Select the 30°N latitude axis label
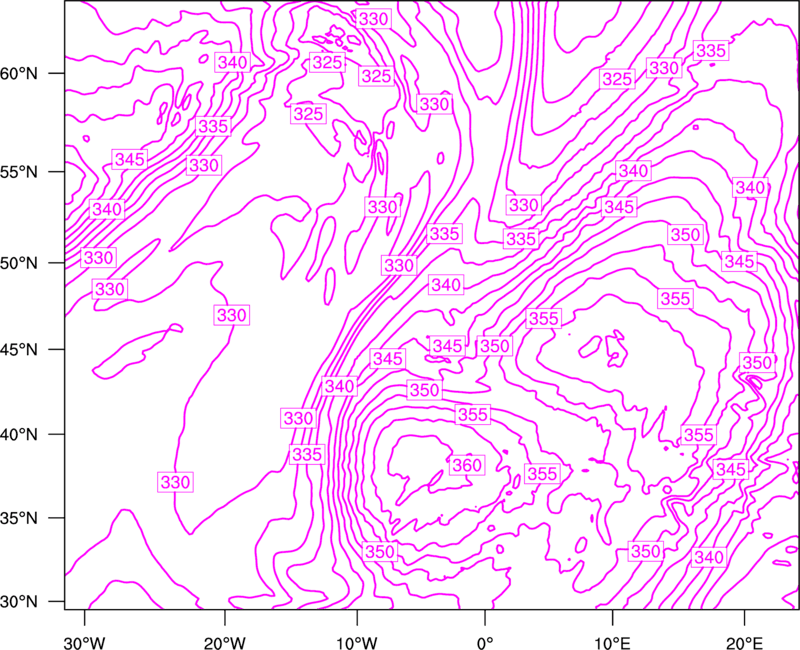Screen dimensions: 800x650 tap(19, 602)
